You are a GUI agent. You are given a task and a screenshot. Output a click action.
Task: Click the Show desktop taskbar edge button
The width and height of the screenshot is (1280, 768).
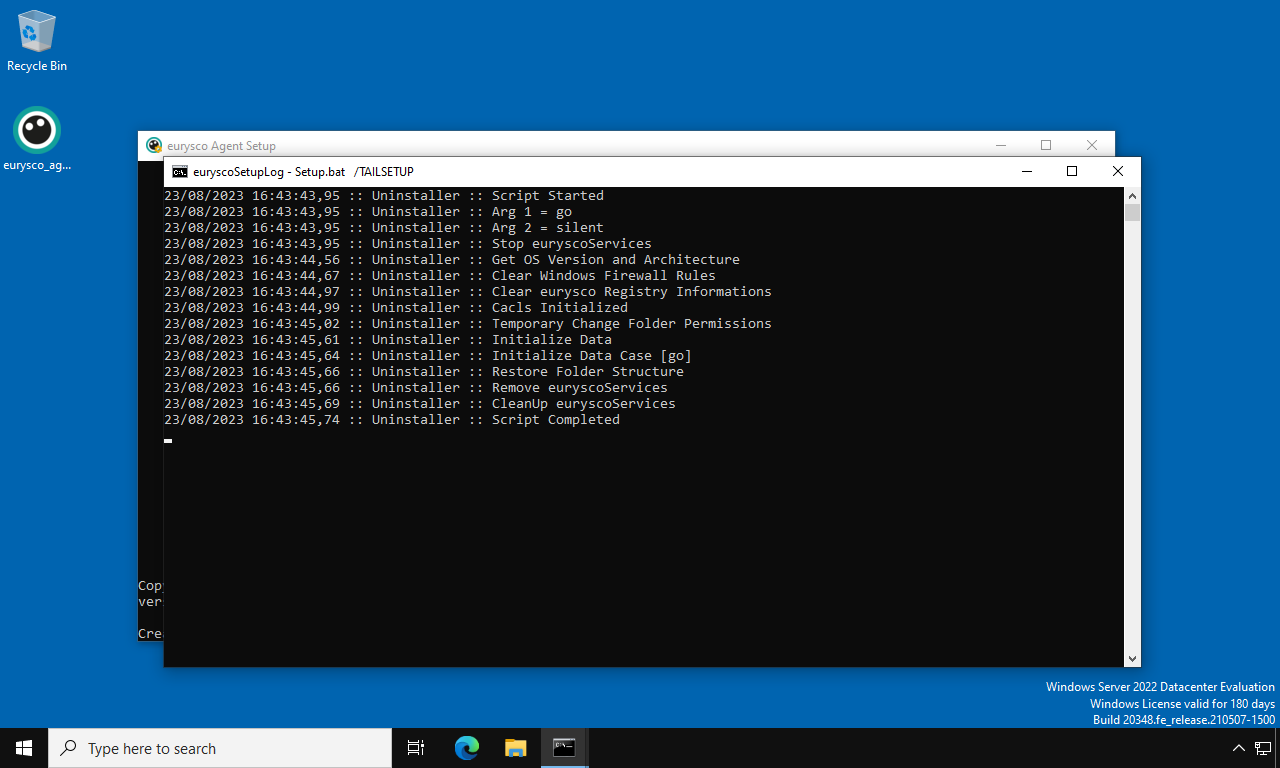(1277, 748)
